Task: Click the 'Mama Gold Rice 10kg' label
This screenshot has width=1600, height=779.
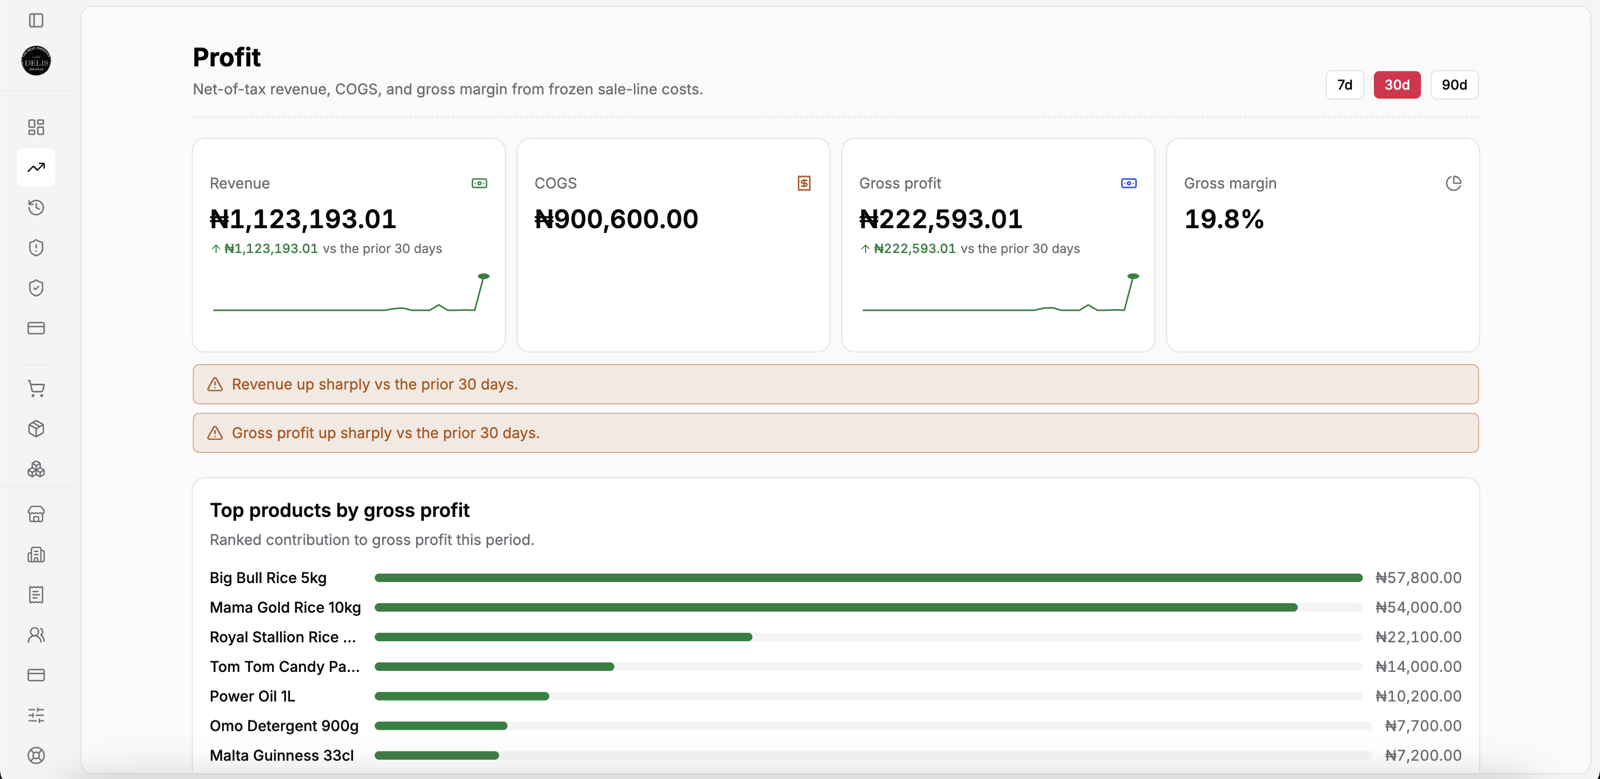Action: [x=285, y=607]
